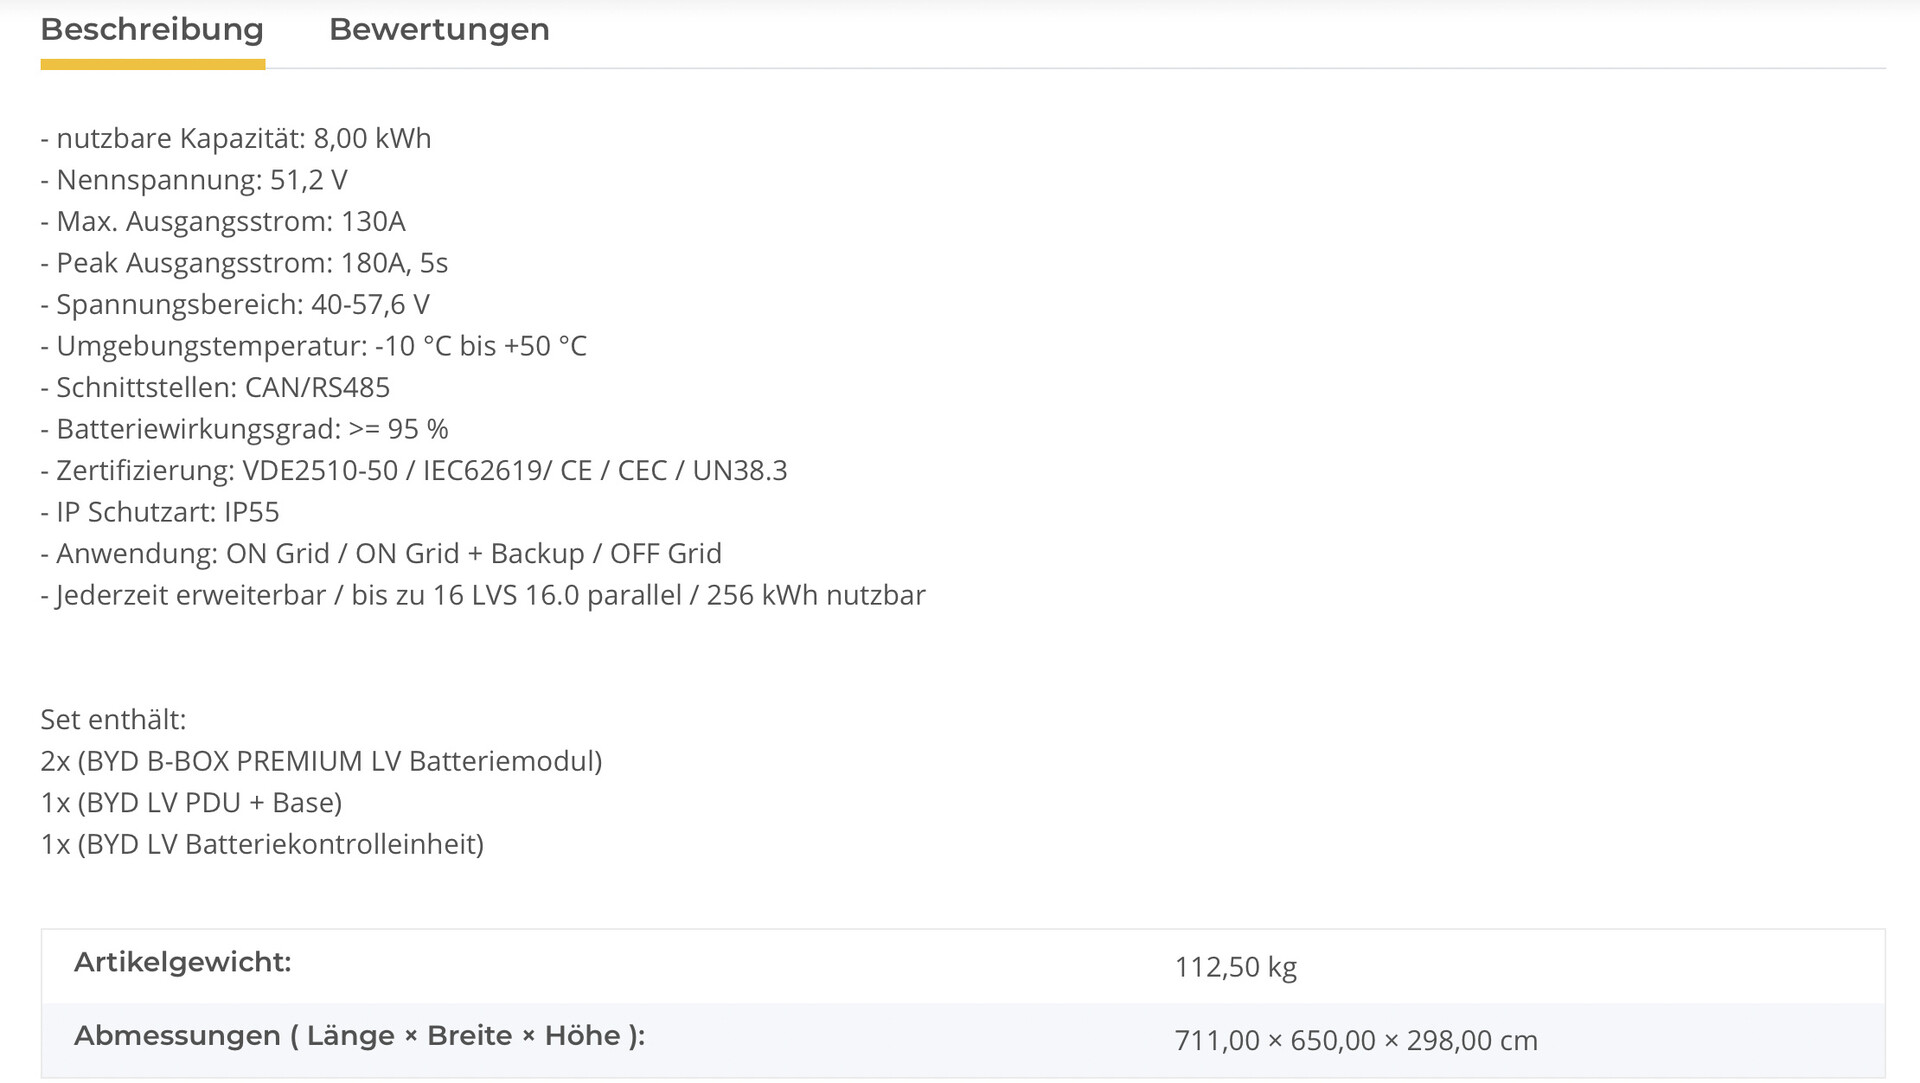
Task: Click the Peak Ausgangsstrom 180A line
Action: coord(244,263)
